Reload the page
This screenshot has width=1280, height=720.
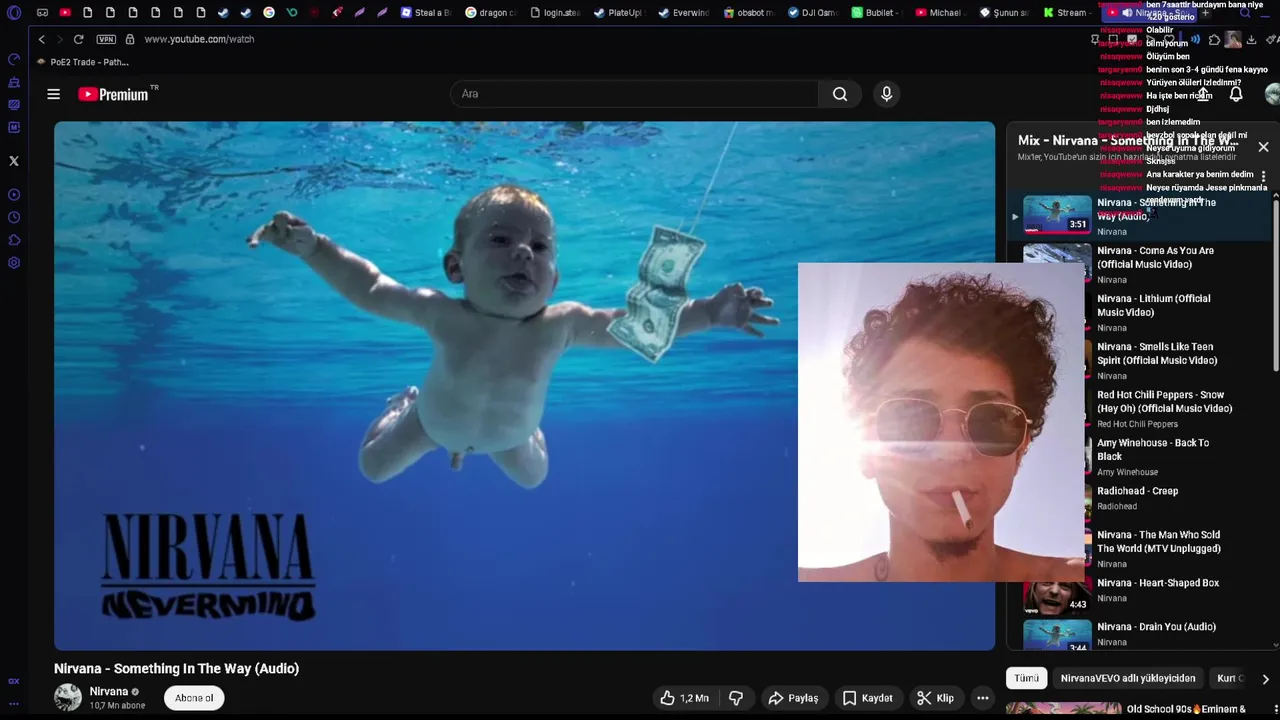click(x=78, y=39)
